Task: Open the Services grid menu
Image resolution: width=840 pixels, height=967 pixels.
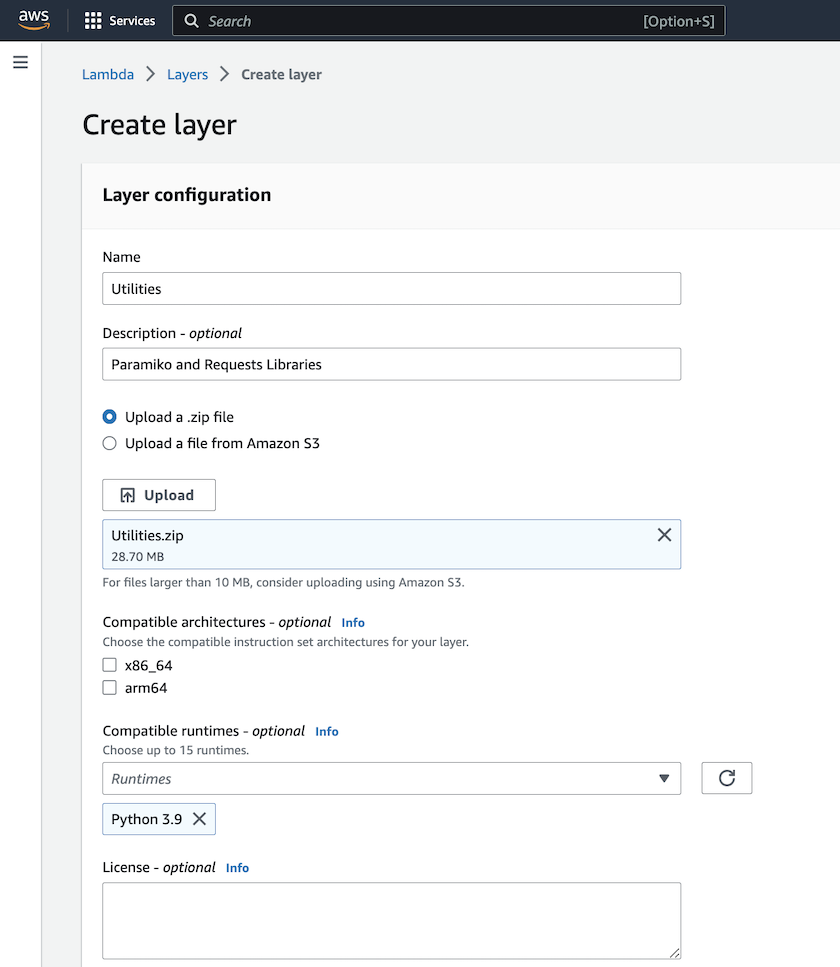Action: point(119,21)
